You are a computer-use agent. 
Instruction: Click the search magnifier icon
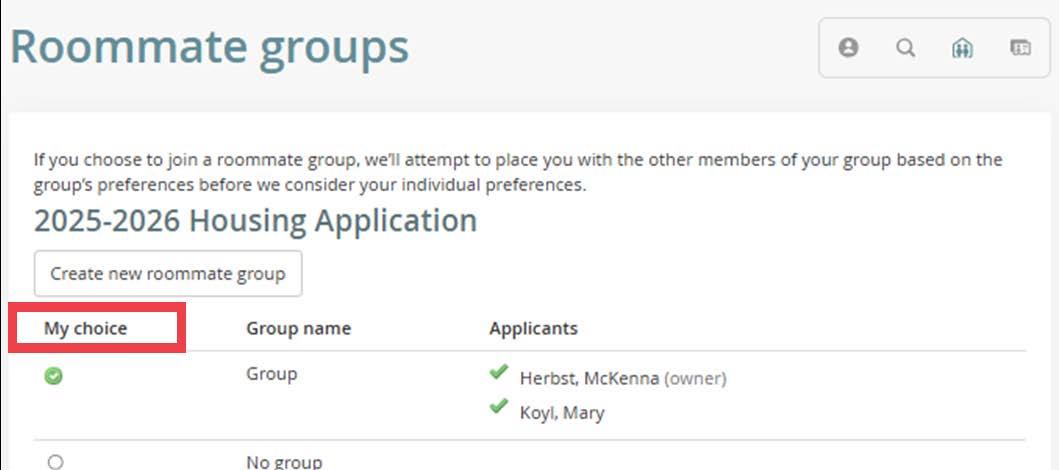coord(905,47)
